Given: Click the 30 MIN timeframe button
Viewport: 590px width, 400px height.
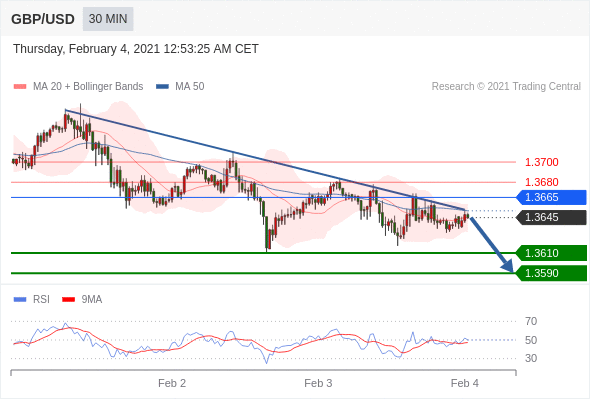Looking at the screenshot, I should [108, 19].
